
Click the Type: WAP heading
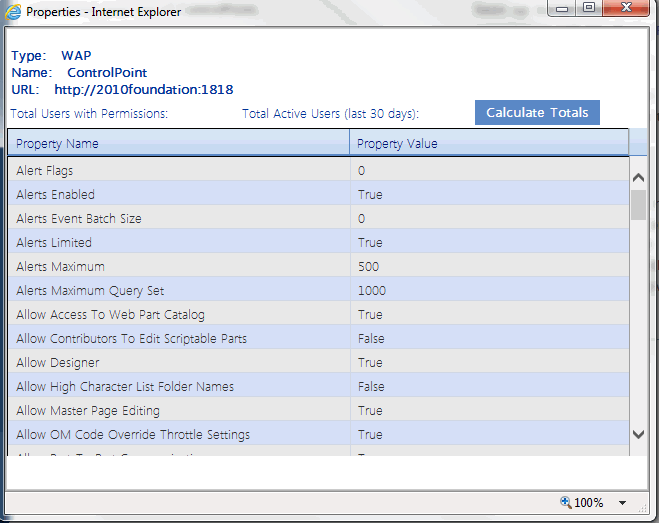[51, 55]
